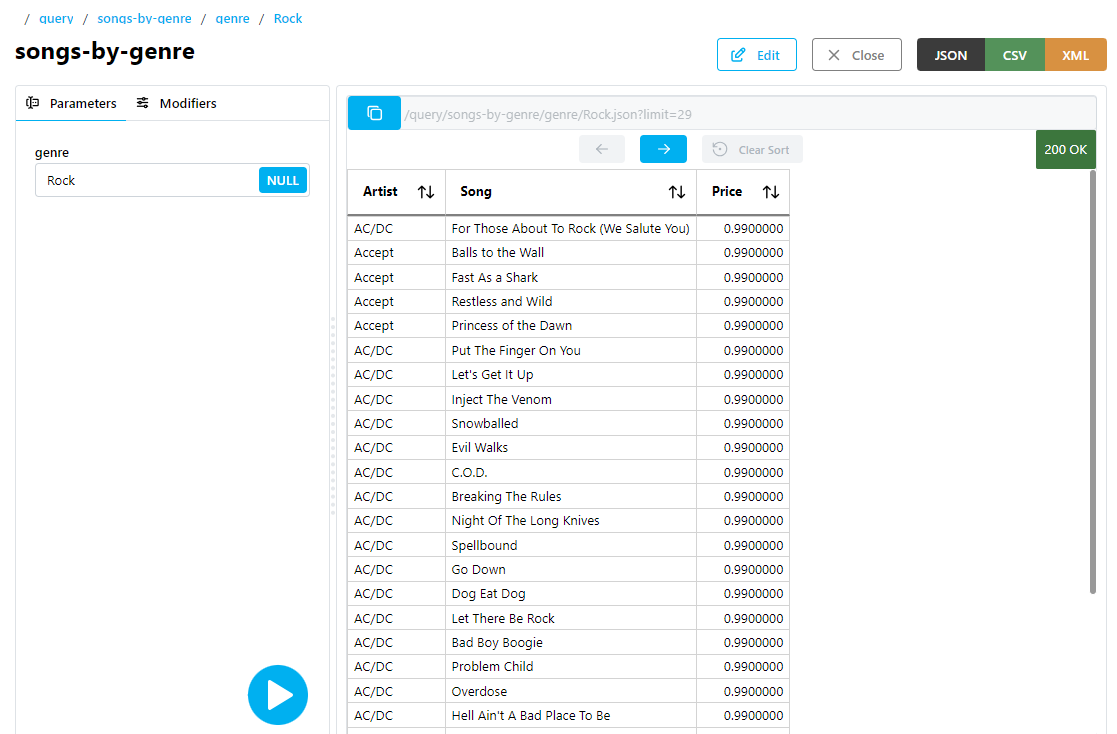Click the Accept artist cell beside Balls to the Wall
The height and width of the screenshot is (734, 1117).
[396, 253]
